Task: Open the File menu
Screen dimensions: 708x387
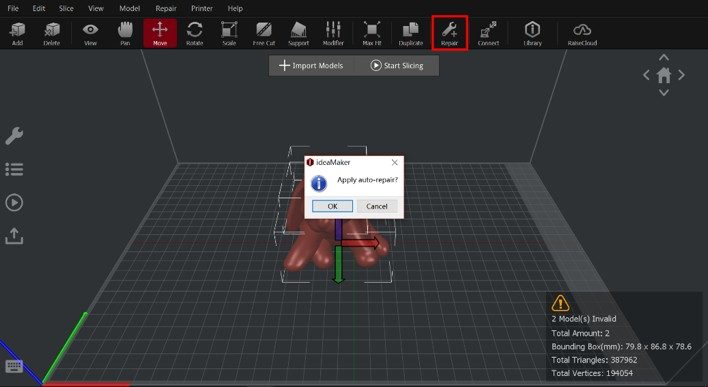Action: [13, 8]
